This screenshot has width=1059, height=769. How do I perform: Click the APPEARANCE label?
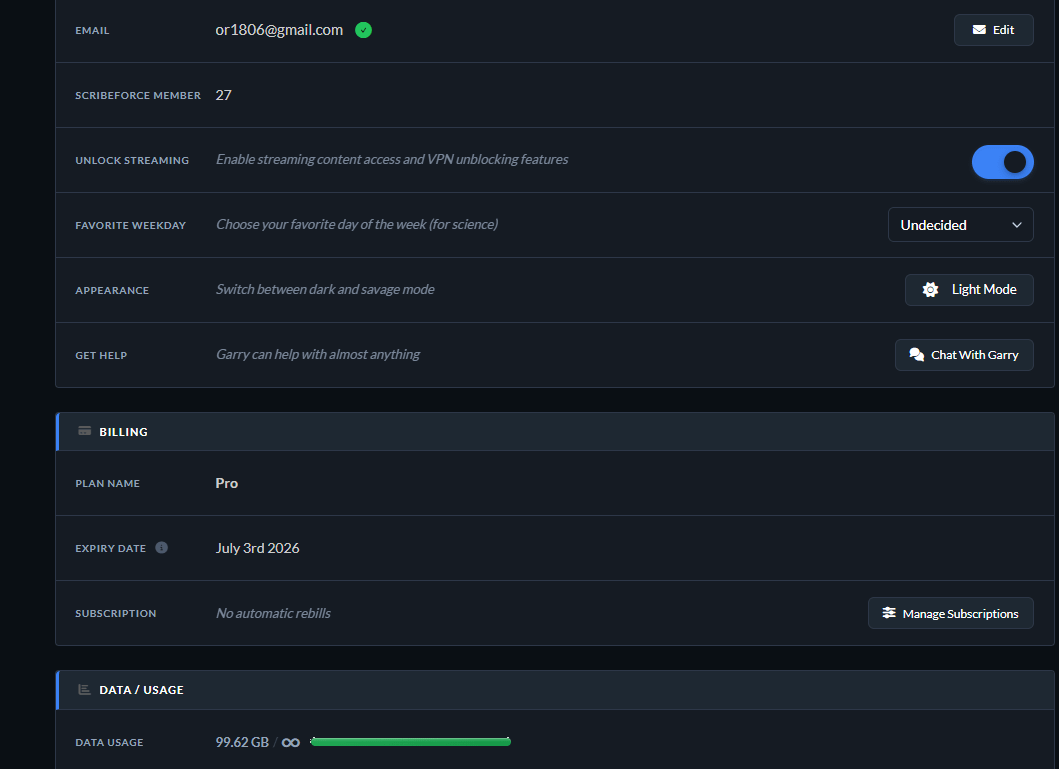click(x=112, y=290)
